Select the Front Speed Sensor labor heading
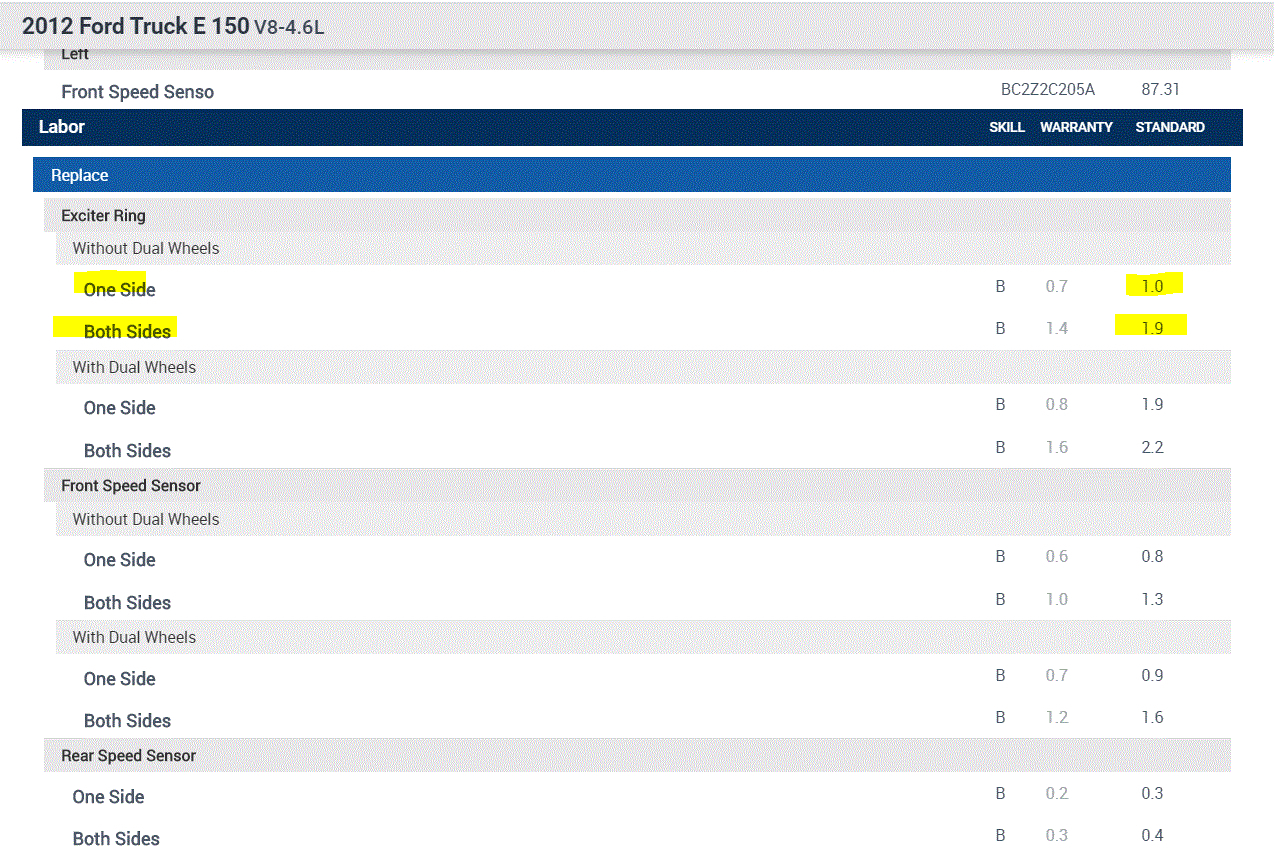Viewport: 1274px width, 866px height. tap(131, 486)
